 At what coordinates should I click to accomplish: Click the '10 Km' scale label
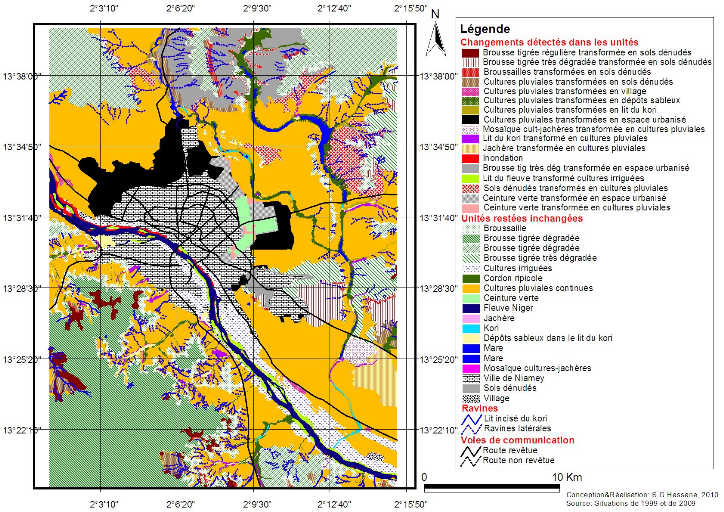[567, 477]
